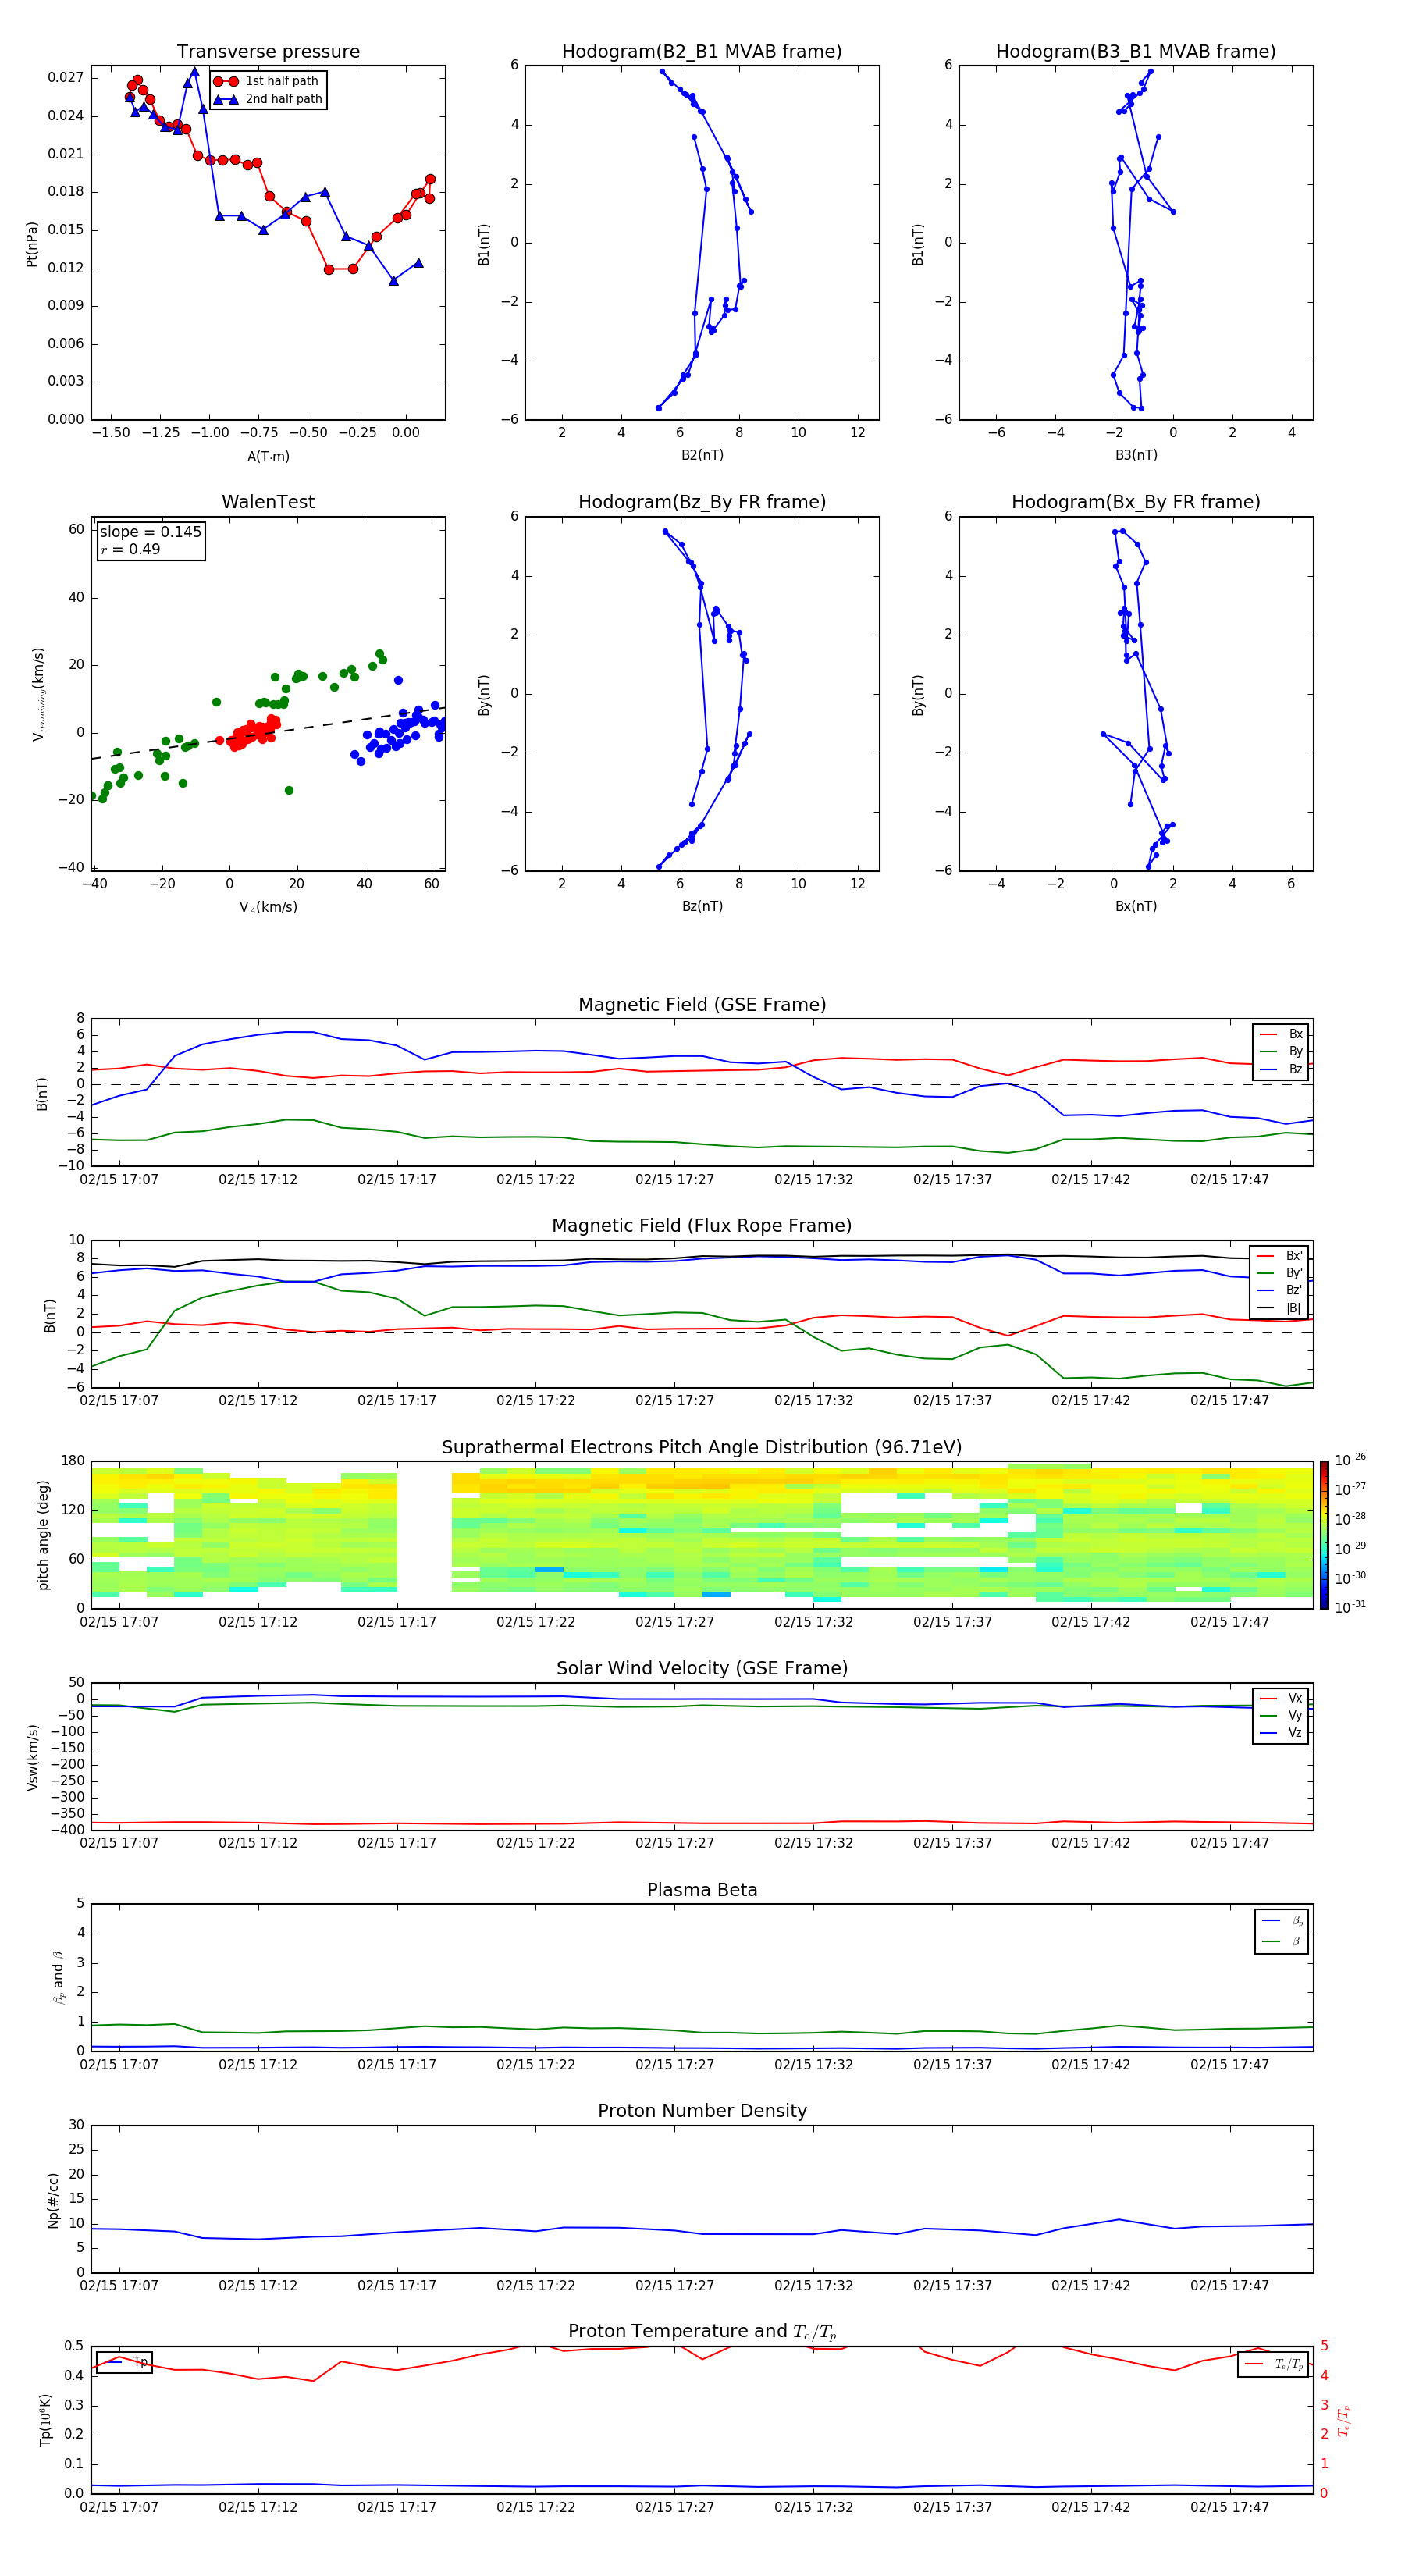Click the "Tp(10^6K)" axis label
This screenshot has height=2576, width=1405.
(45, 2421)
